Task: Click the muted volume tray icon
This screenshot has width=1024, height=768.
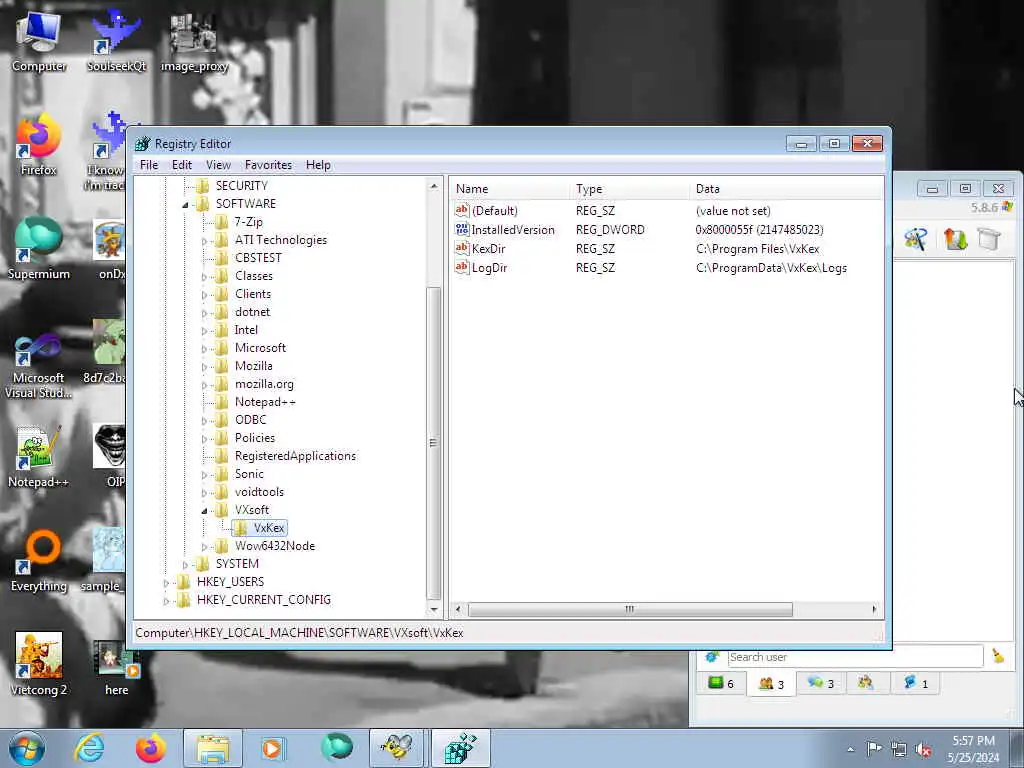Action: pos(923,750)
